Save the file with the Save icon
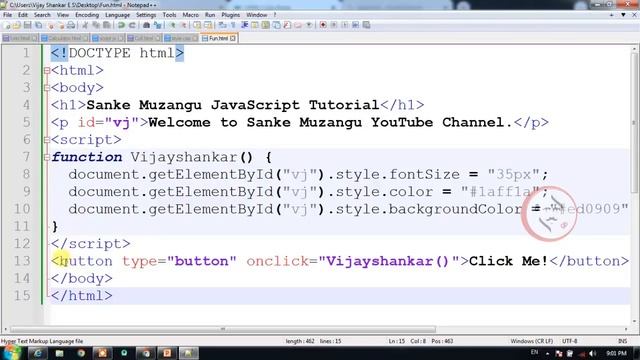This screenshot has width=640, height=360. pyautogui.click(x=27, y=25)
